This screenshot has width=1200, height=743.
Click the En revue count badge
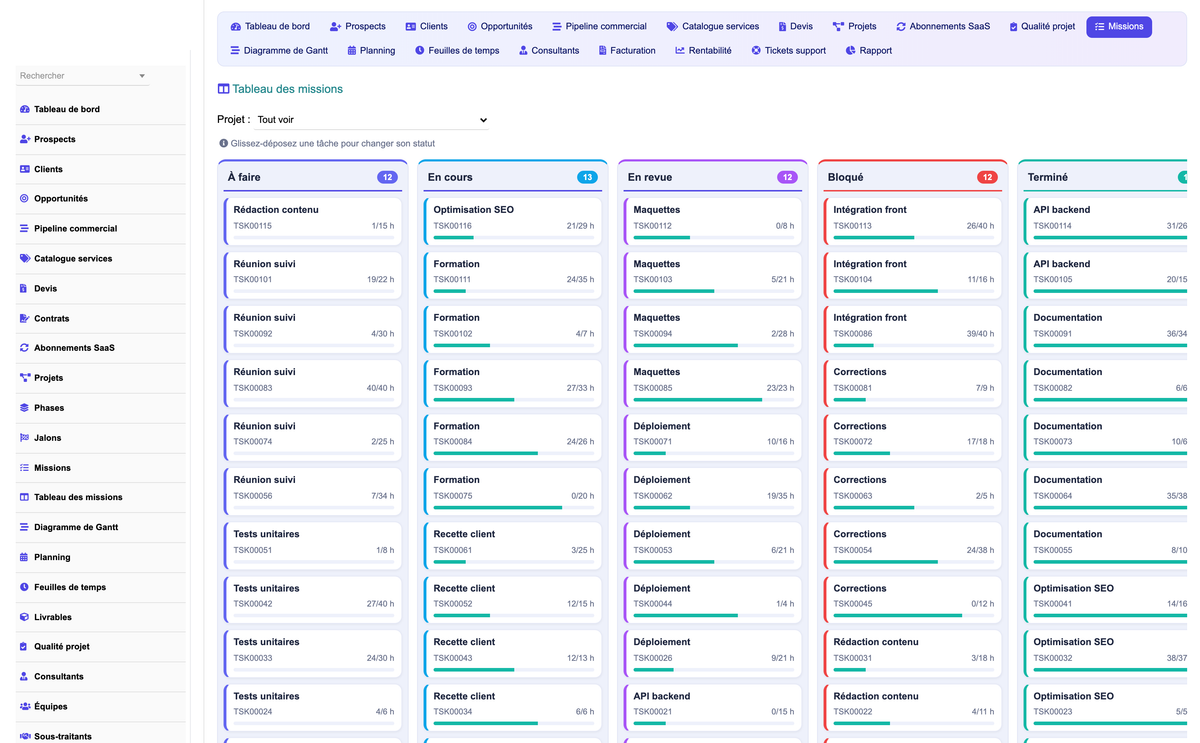787,177
